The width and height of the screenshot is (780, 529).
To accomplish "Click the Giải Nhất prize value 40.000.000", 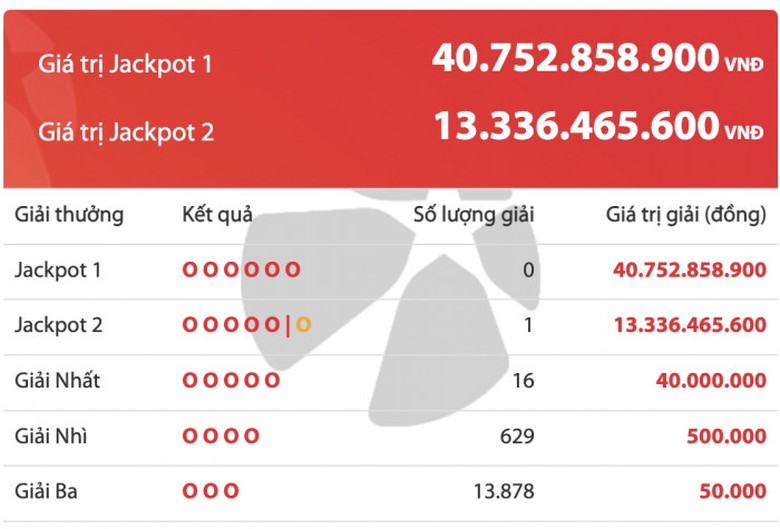I will (711, 380).
